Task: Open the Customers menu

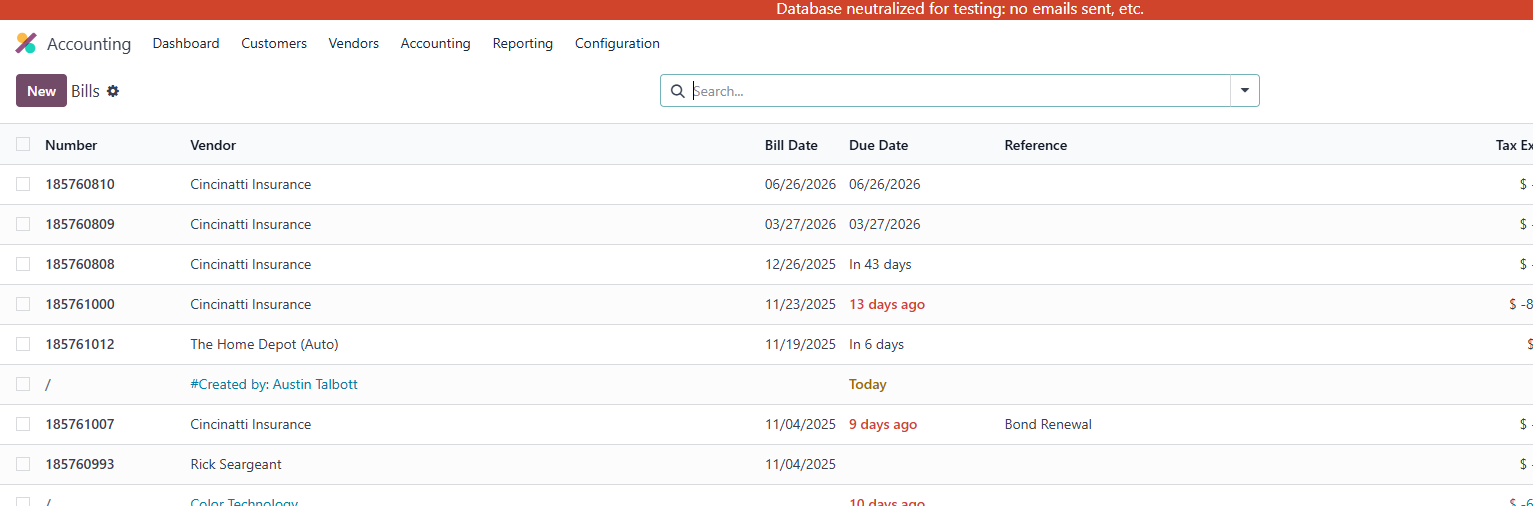Action: tap(274, 44)
